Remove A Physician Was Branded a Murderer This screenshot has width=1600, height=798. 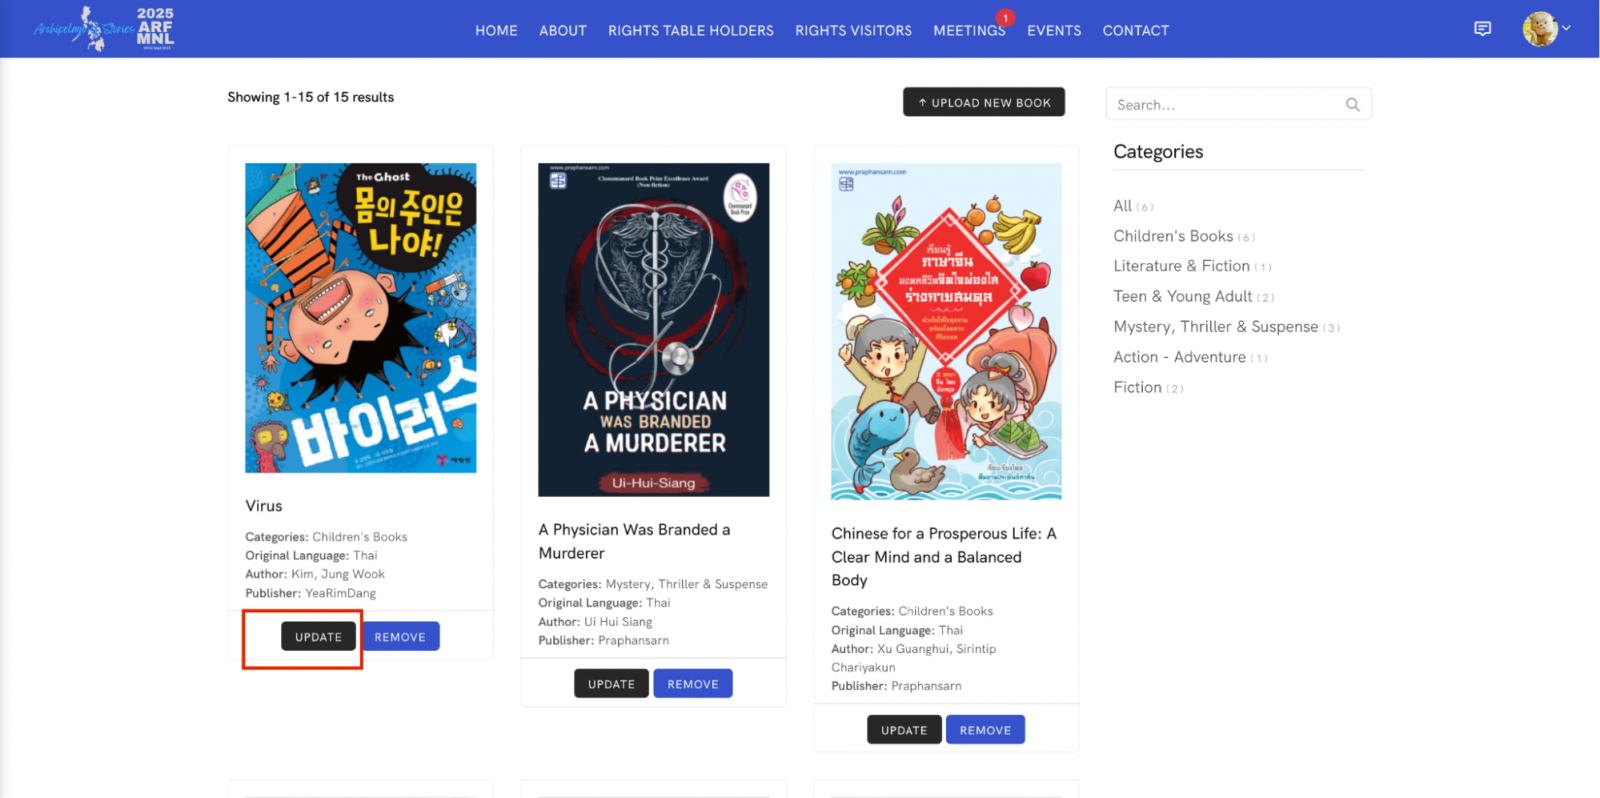coord(692,684)
